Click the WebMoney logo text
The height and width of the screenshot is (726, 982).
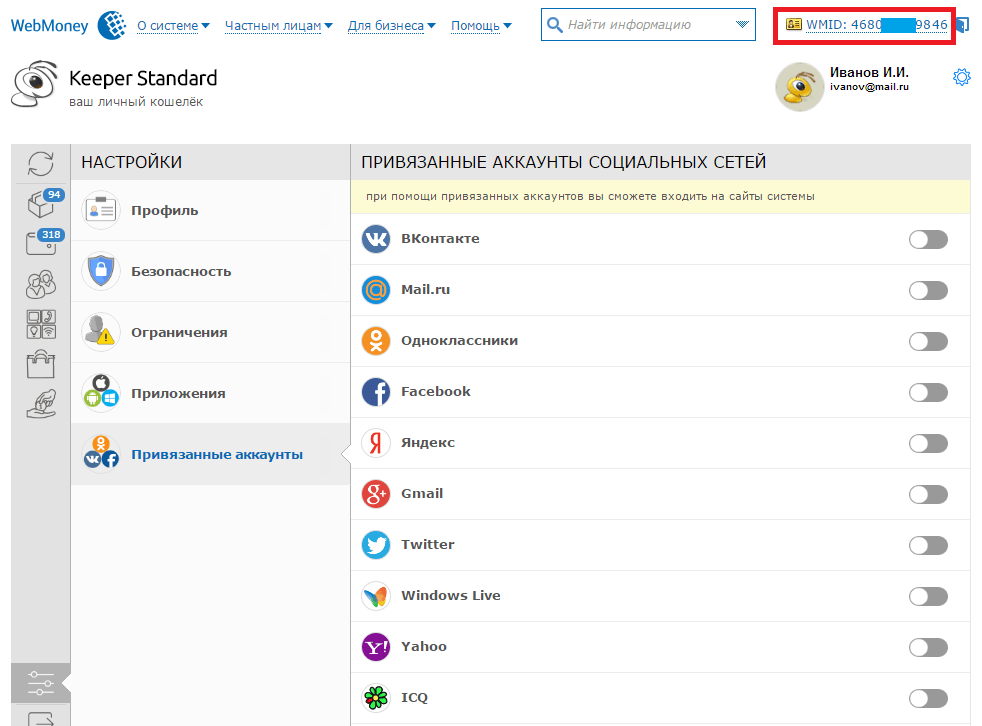[49, 26]
